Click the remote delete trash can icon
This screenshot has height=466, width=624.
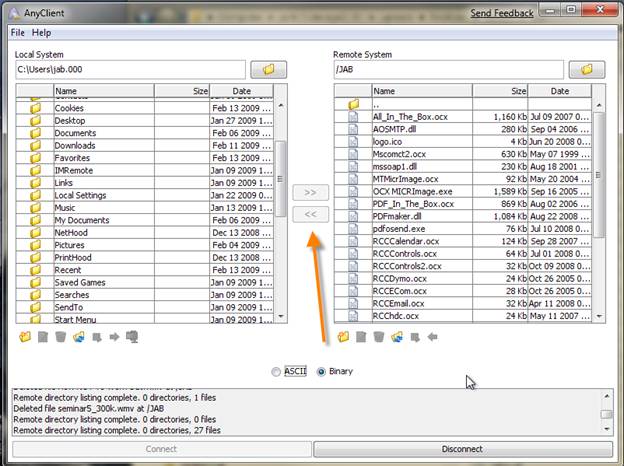pos(379,337)
